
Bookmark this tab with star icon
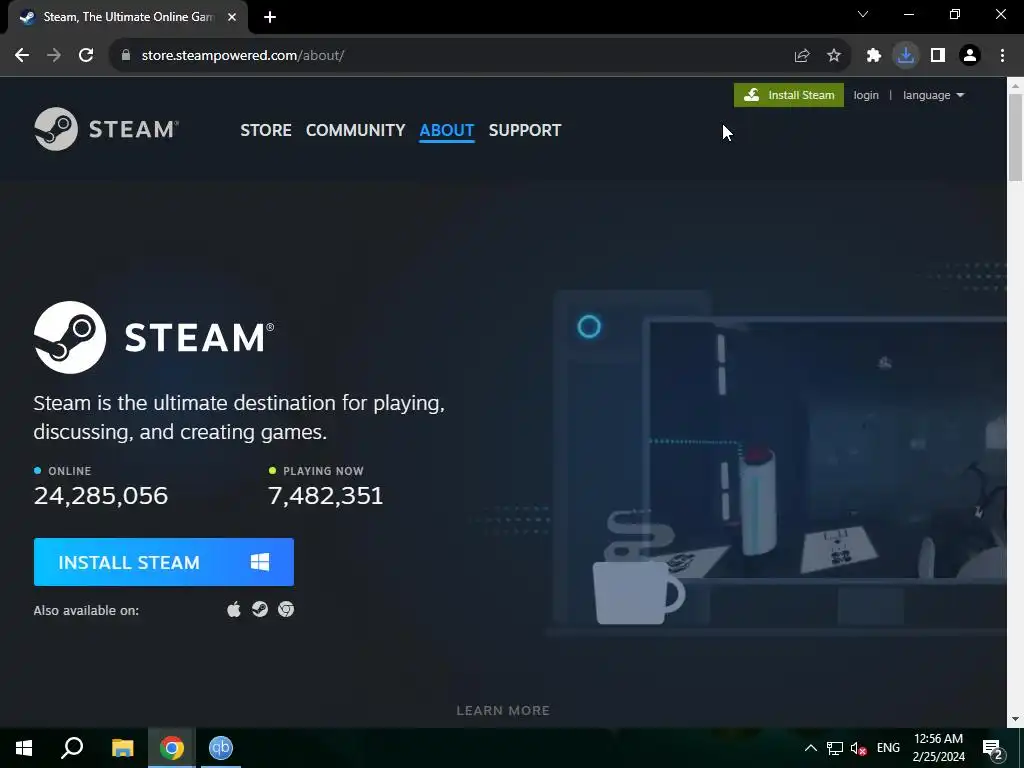pos(834,56)
